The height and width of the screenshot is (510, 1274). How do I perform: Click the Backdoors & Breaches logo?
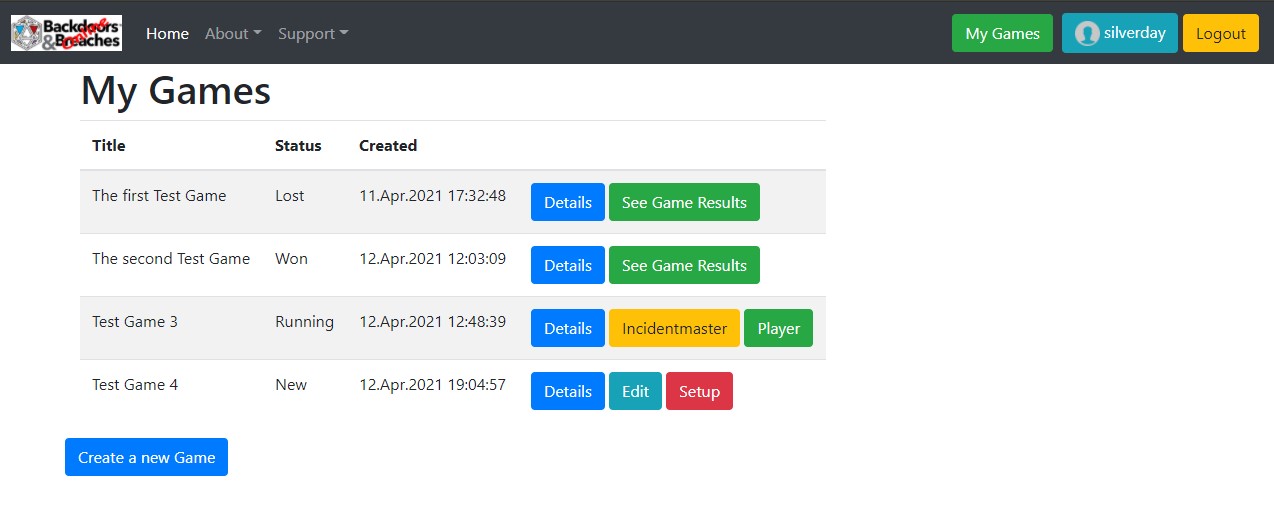[66, 33]
